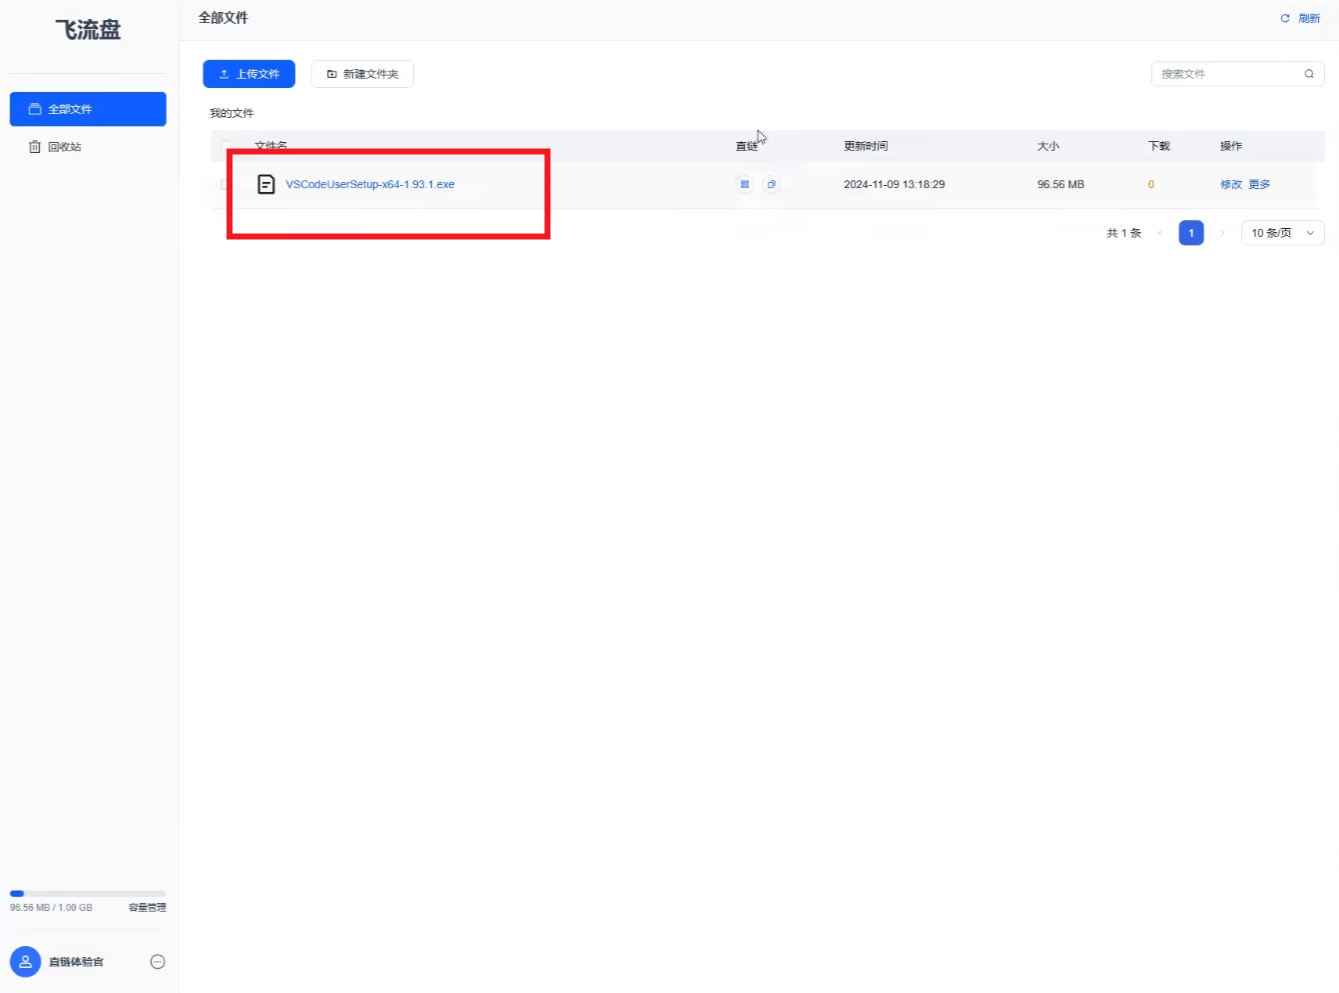Click the 2024-11-09 13:18:29 timestamp cell
Screen dimensions: 1339x993
tap(894, 184)
